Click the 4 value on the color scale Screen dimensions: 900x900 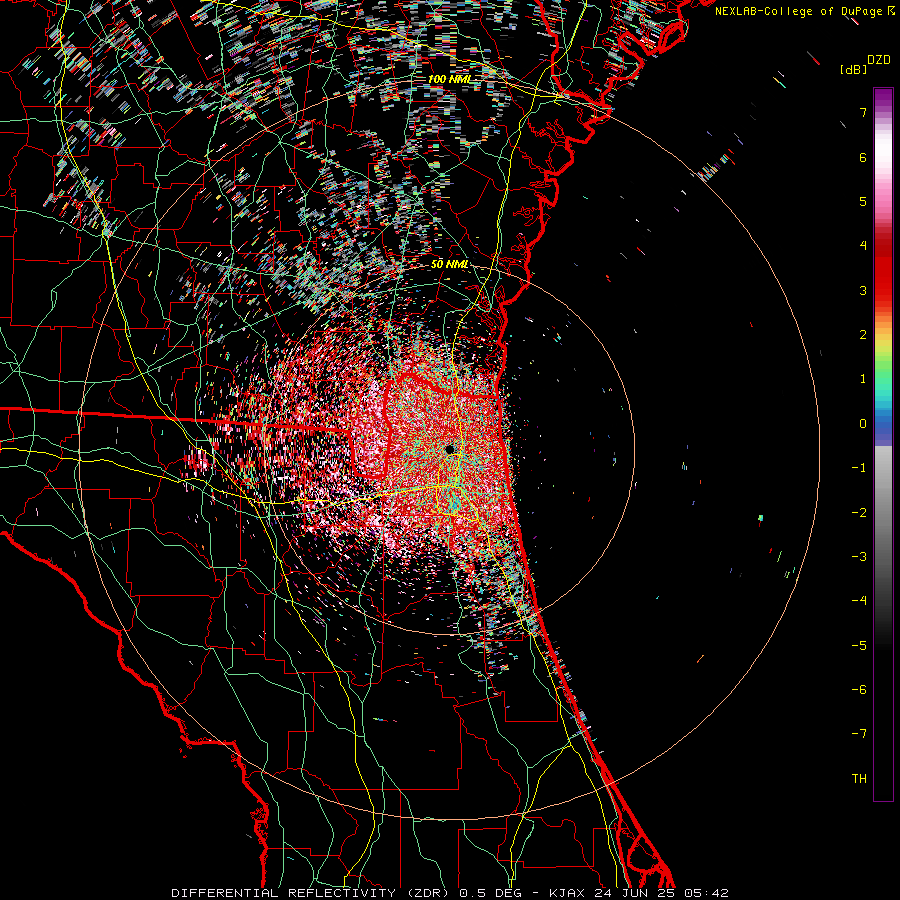[863, 246]
